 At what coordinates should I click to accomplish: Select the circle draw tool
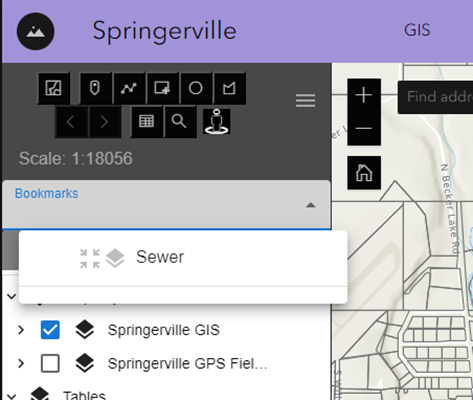click(196, 88)
